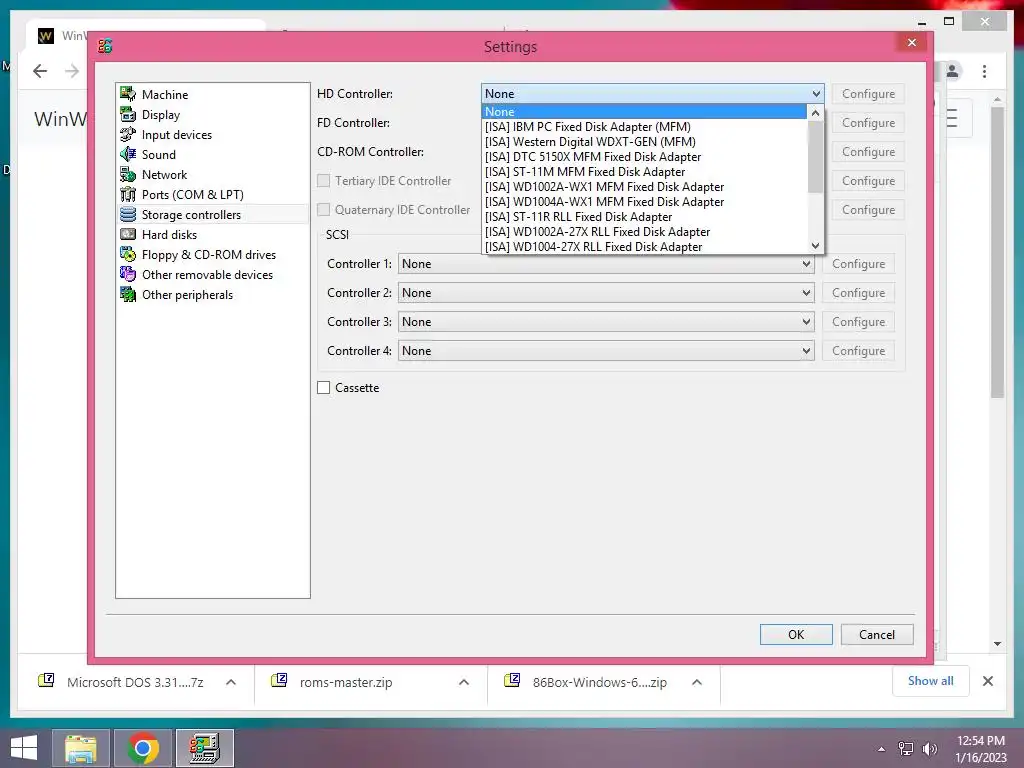Show hidden tray icons arrow
This screenshot has width=1024, height=768.
(882, 749)
